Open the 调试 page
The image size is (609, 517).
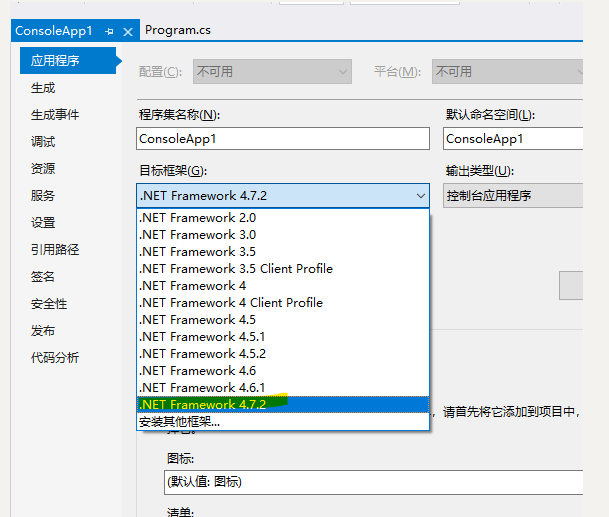43,141
